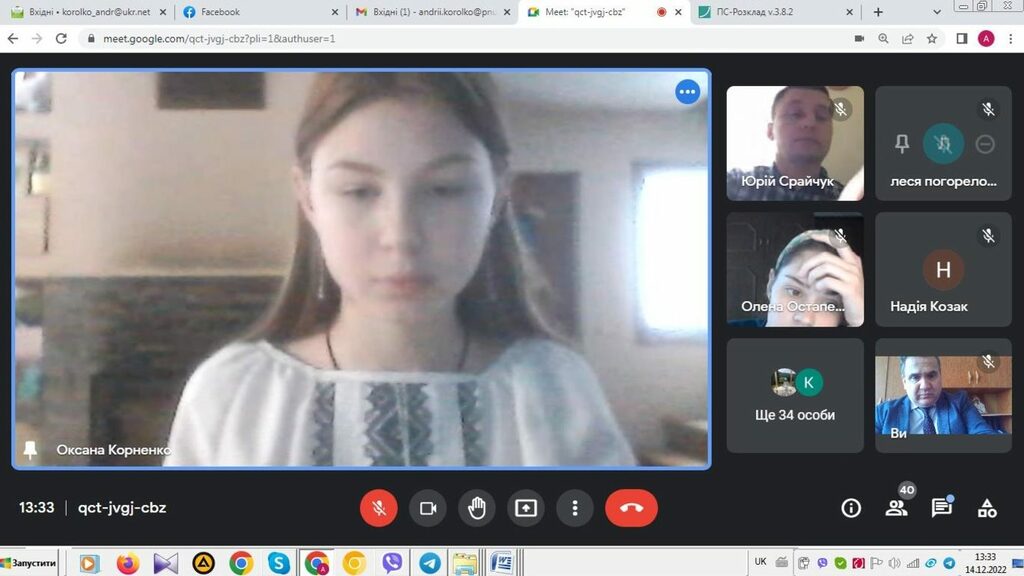The height and width of the screenshot is (576, 1024).
Task: Expand the Chrome tab search chevron
Action: pyautogui.click(x=939, y=12)
